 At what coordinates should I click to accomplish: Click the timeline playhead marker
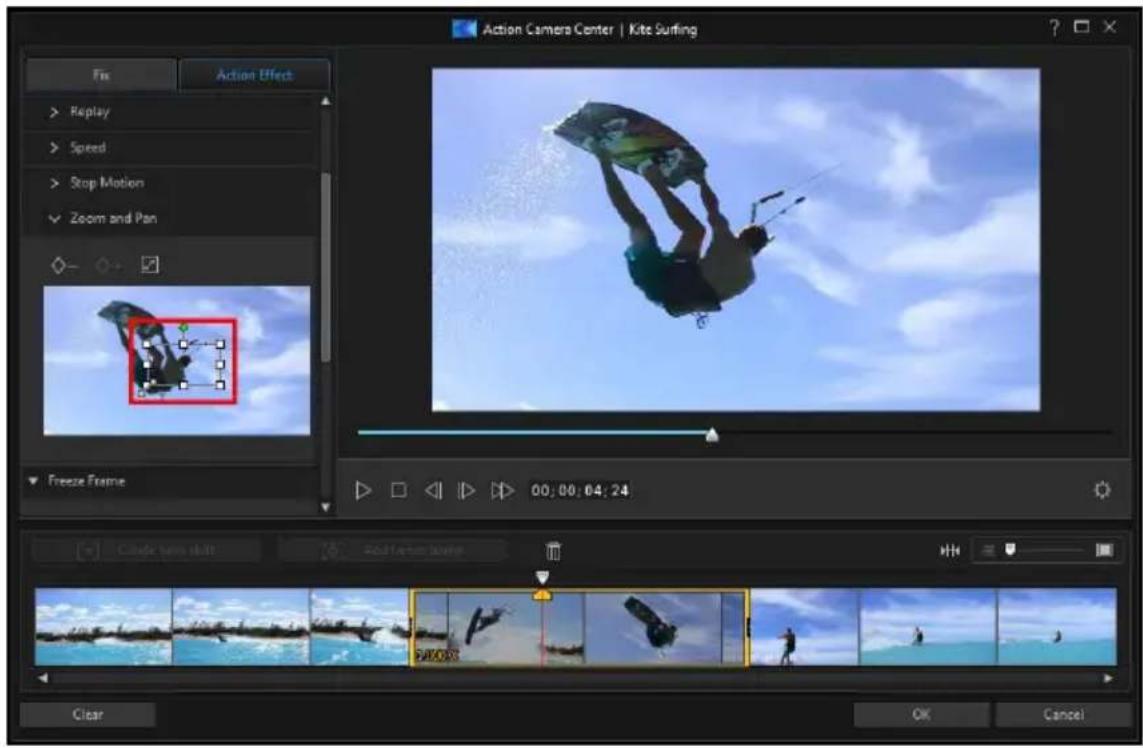coord(542,577)
